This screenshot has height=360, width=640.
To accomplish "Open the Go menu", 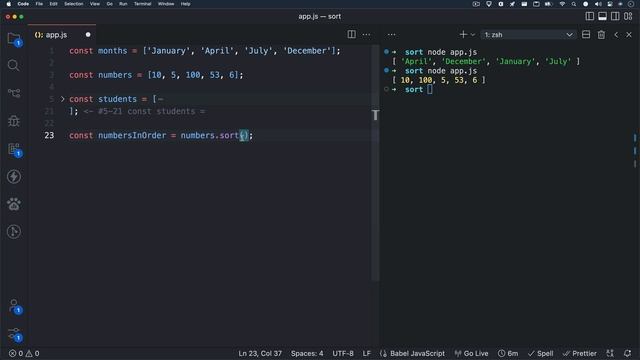I will point(109,4).
